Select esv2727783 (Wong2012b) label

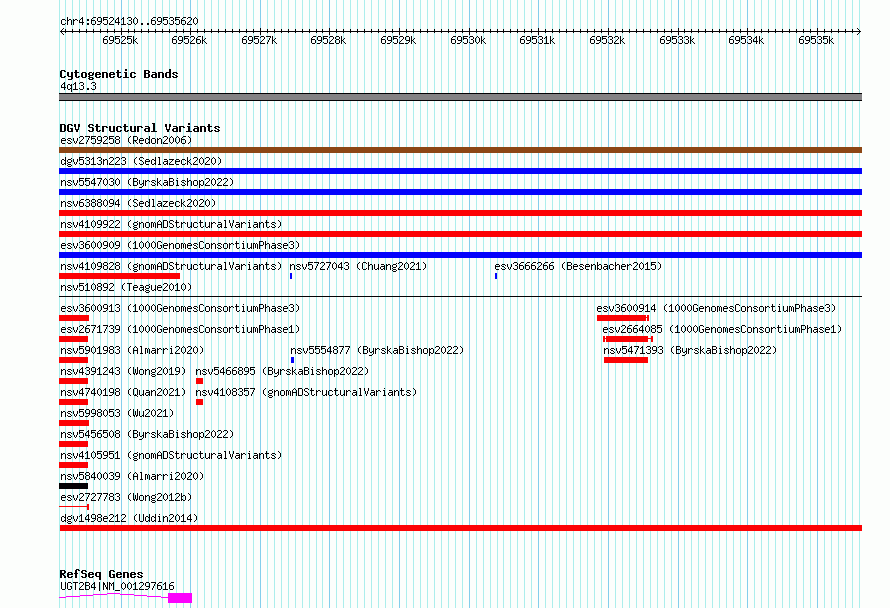126,497
